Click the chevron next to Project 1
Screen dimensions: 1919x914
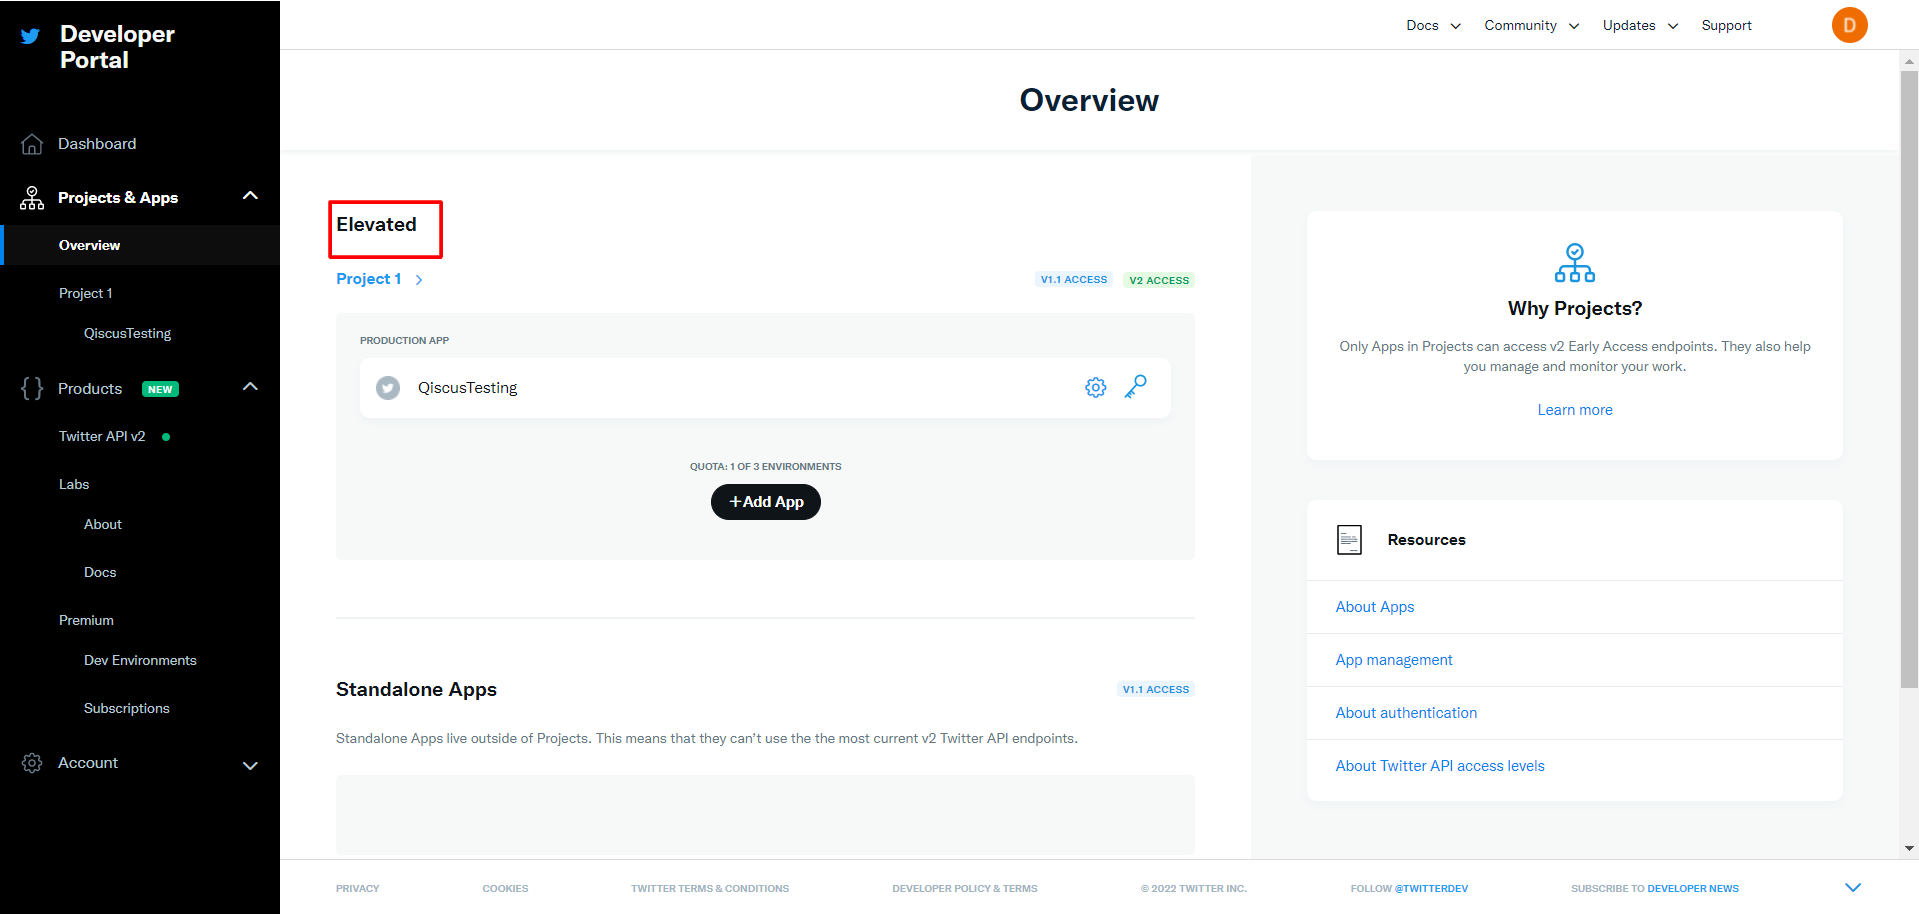[419, 280]
